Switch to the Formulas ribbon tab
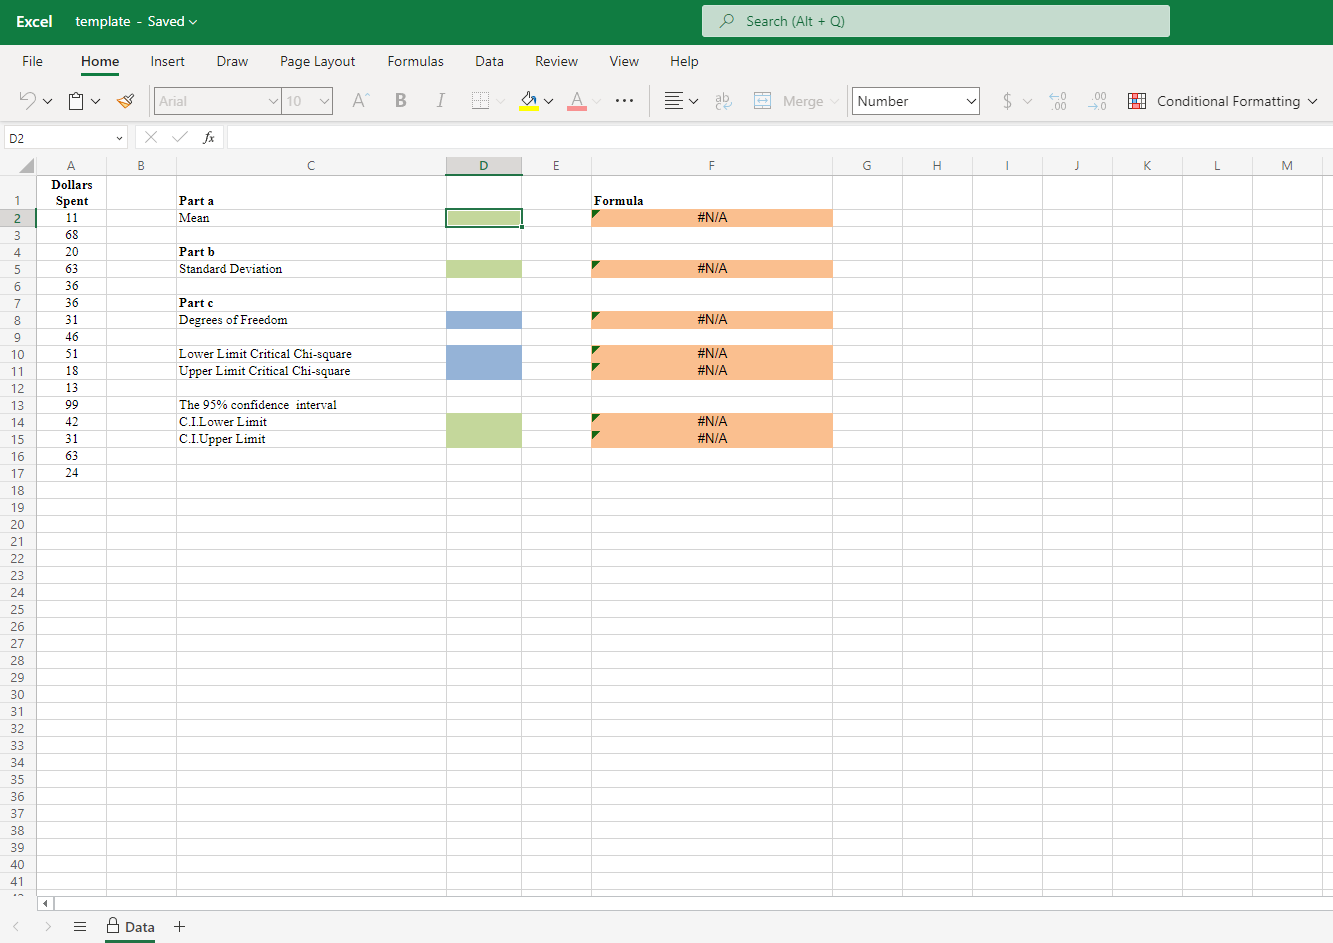Viewport: 1333px width, 943px height. click(x=415, y=61)
